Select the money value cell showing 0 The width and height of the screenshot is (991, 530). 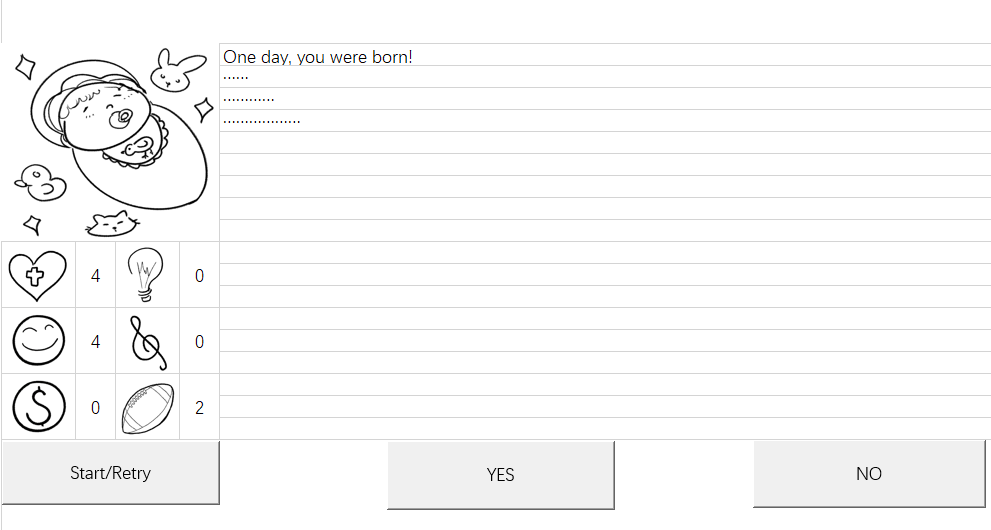[x=95, y=407]
